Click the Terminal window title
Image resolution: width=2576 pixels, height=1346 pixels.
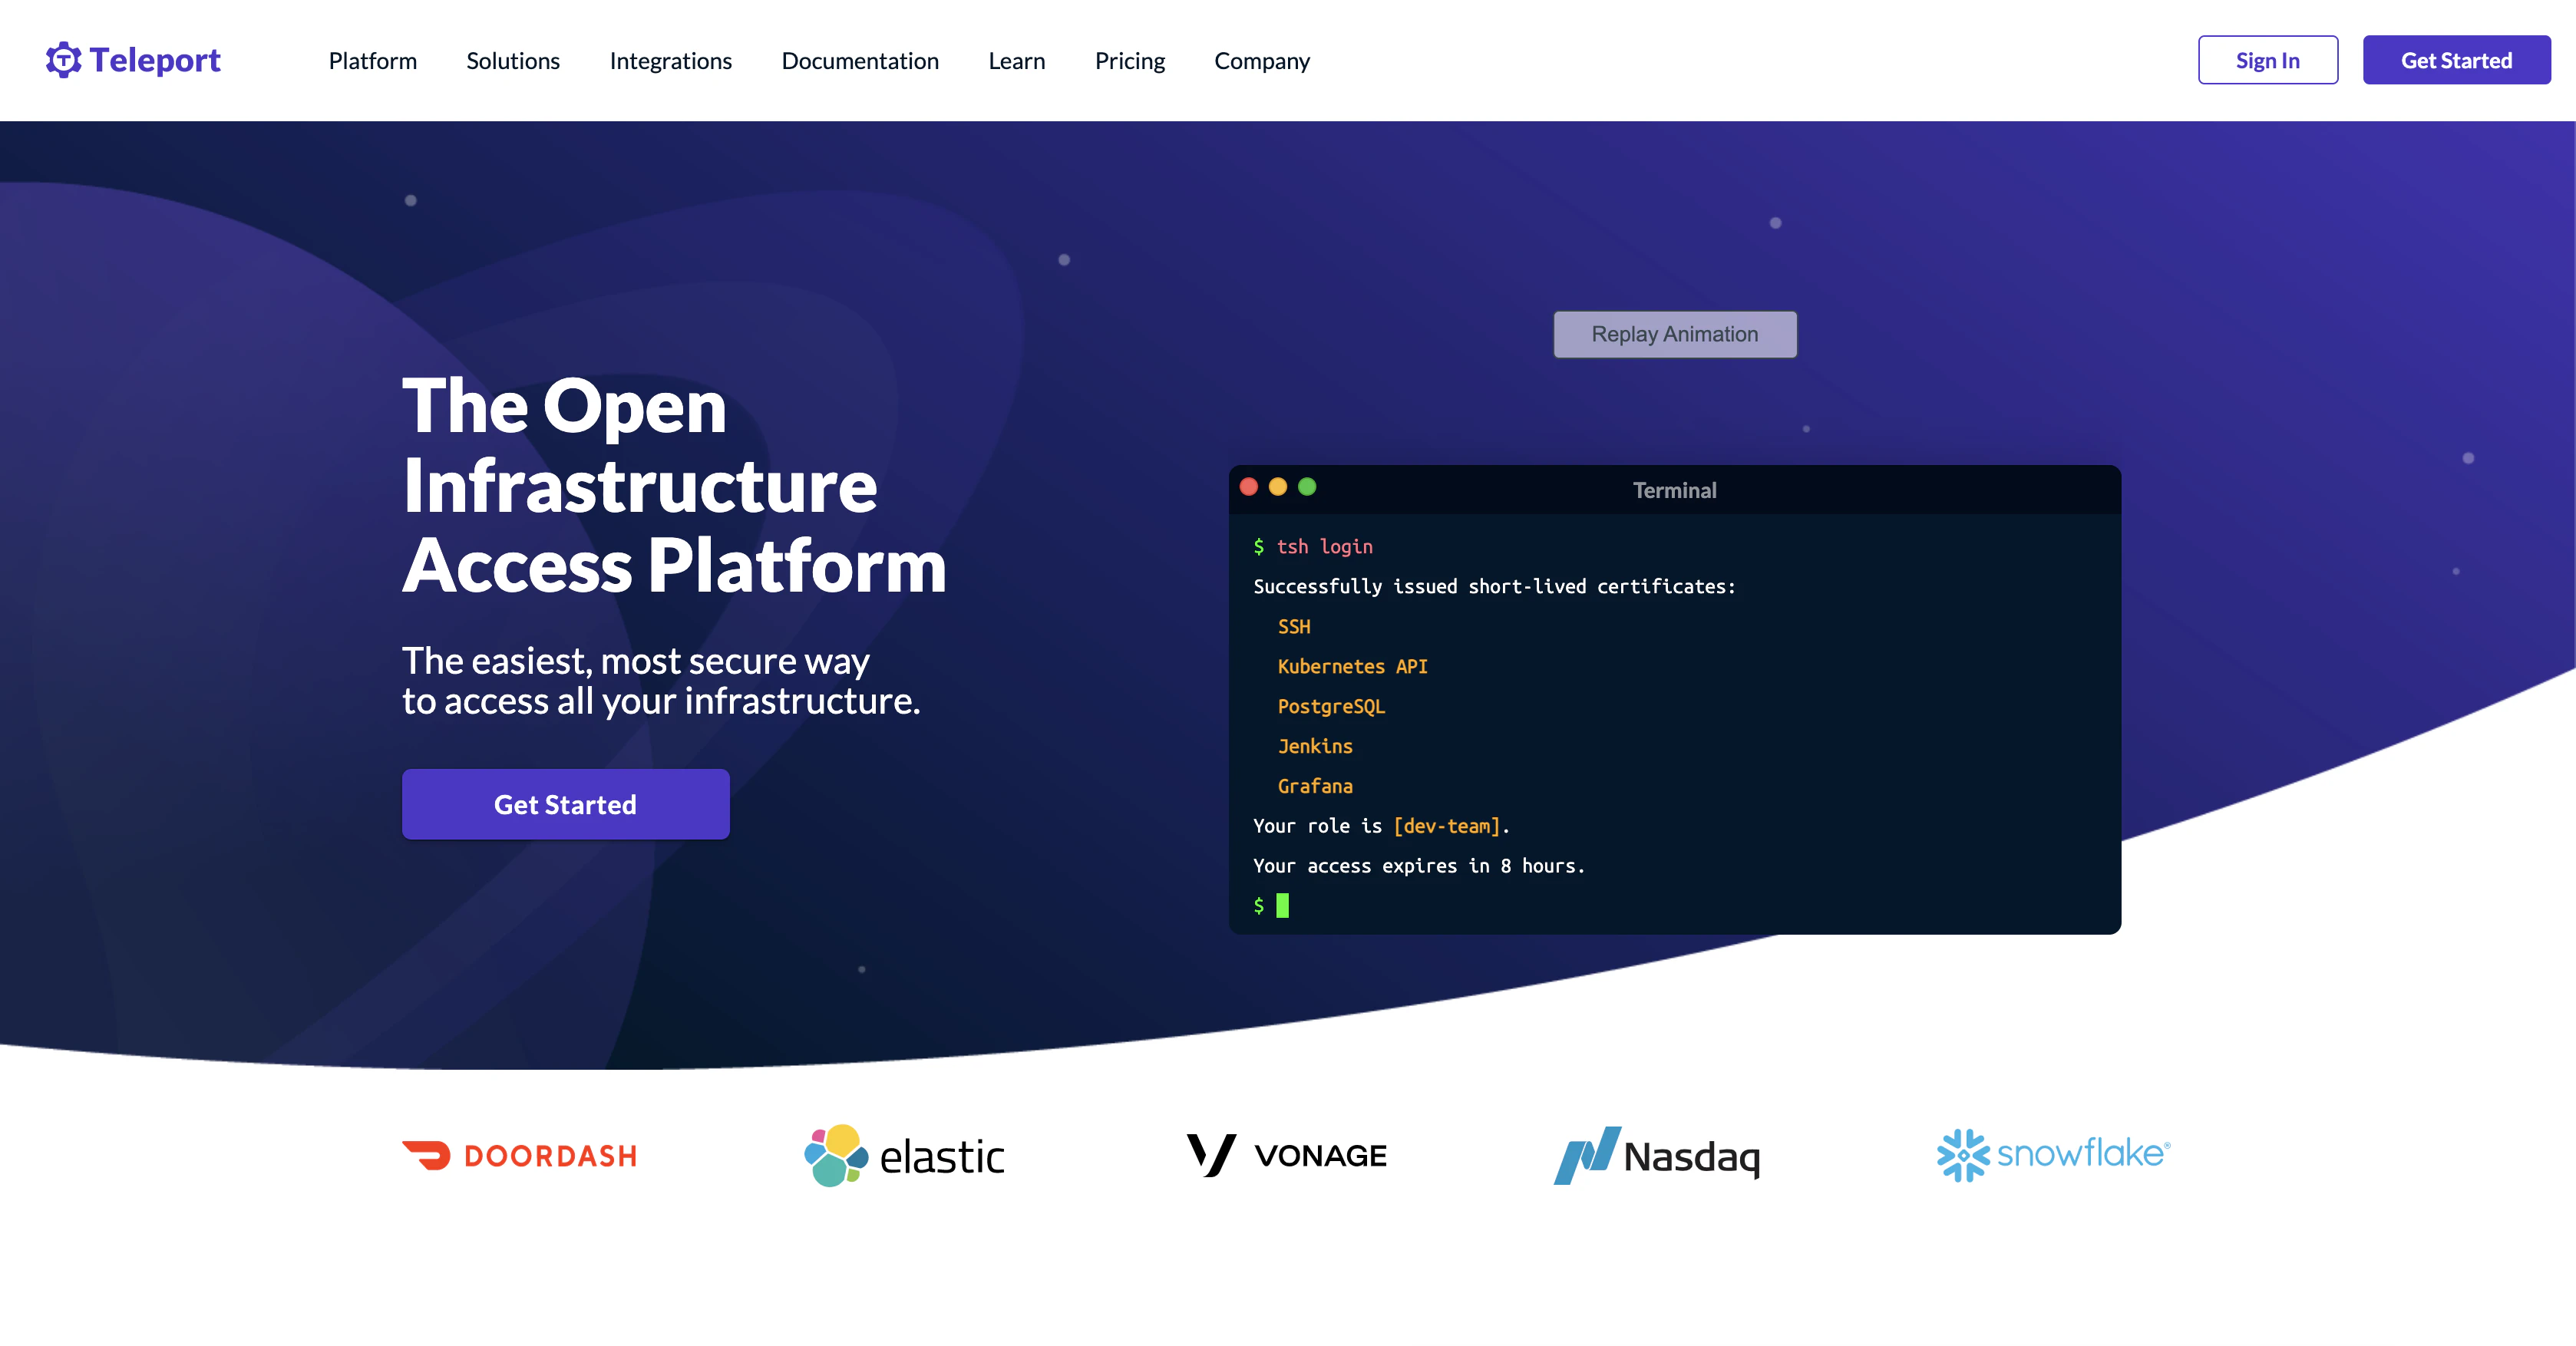point(1674,490)
